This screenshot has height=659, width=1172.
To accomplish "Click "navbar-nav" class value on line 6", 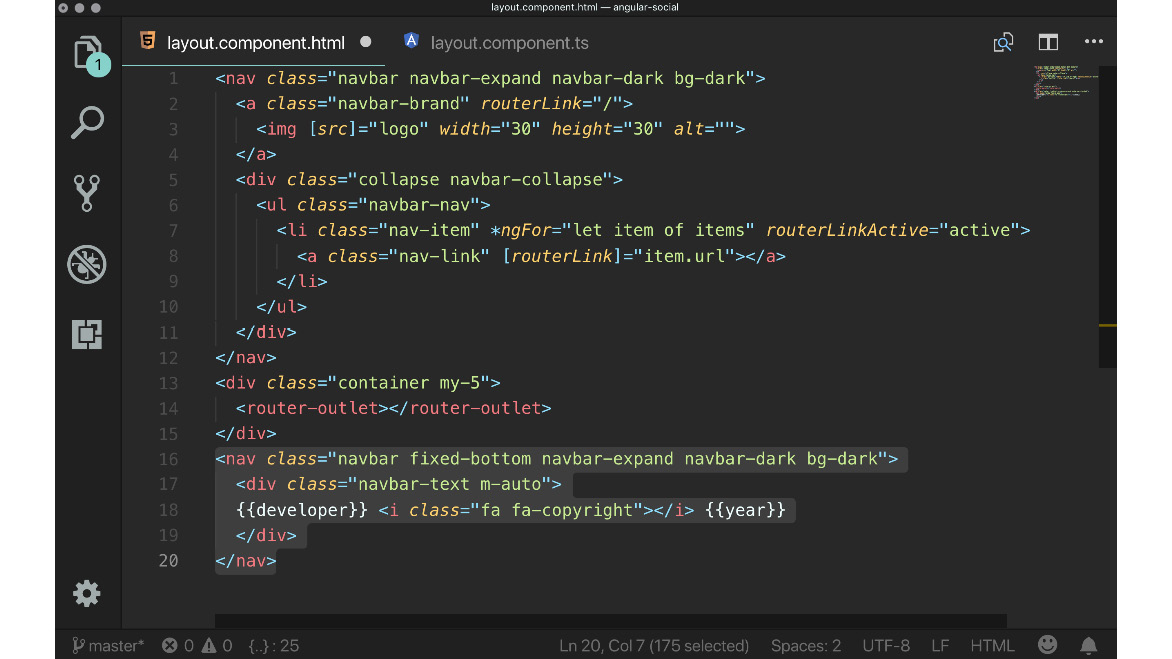I will [x=419, y=205].
